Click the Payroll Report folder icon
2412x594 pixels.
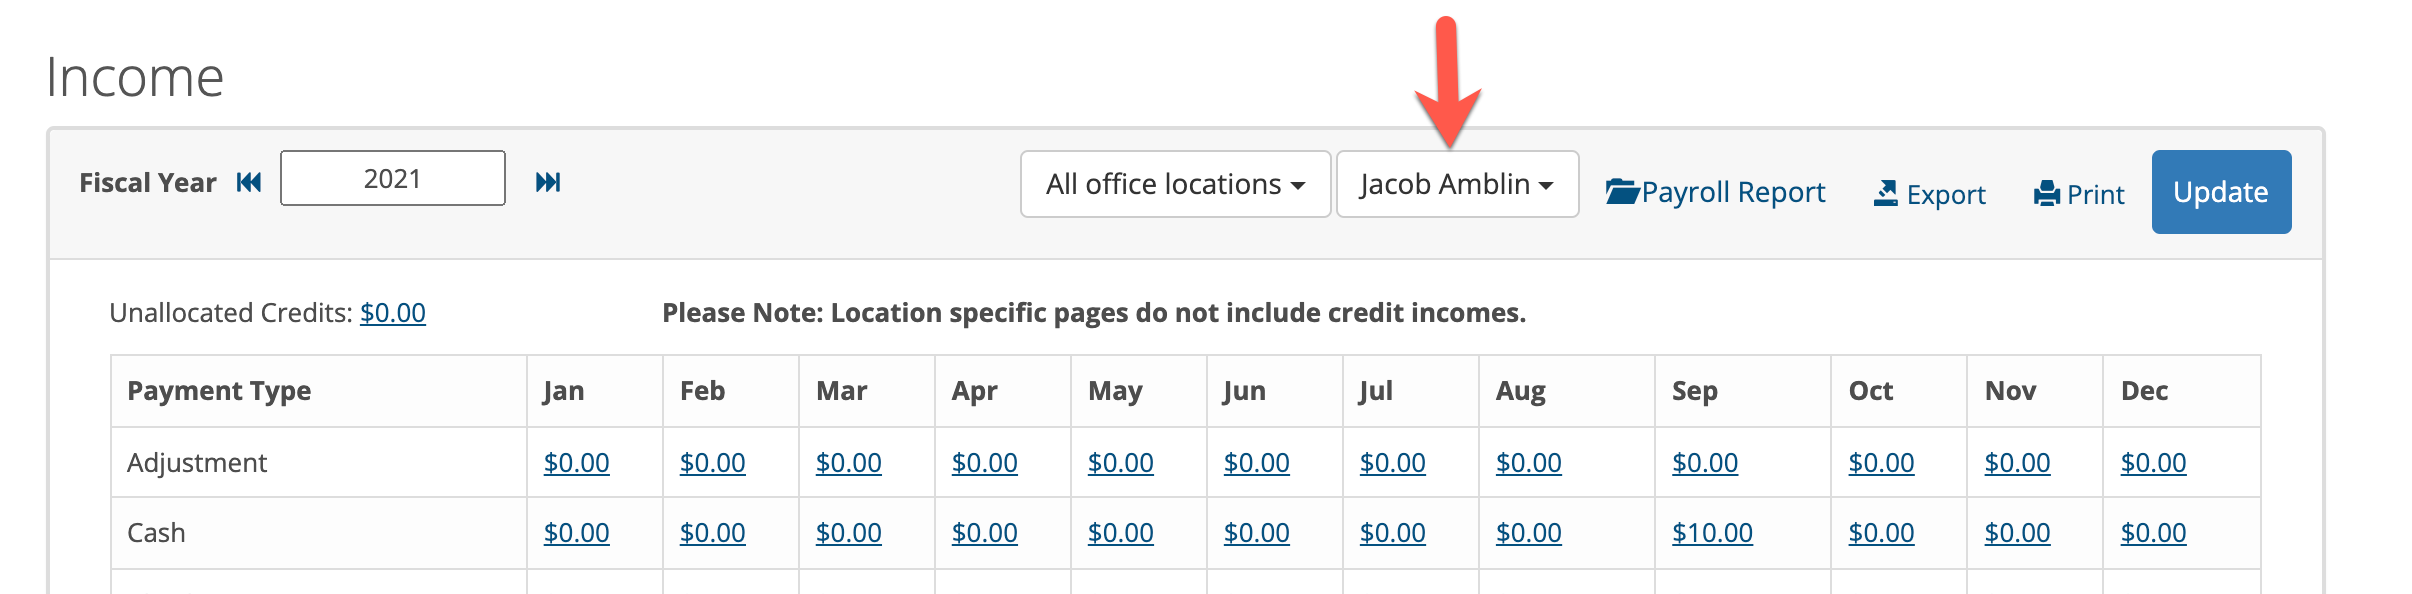tap(1622, 191)
